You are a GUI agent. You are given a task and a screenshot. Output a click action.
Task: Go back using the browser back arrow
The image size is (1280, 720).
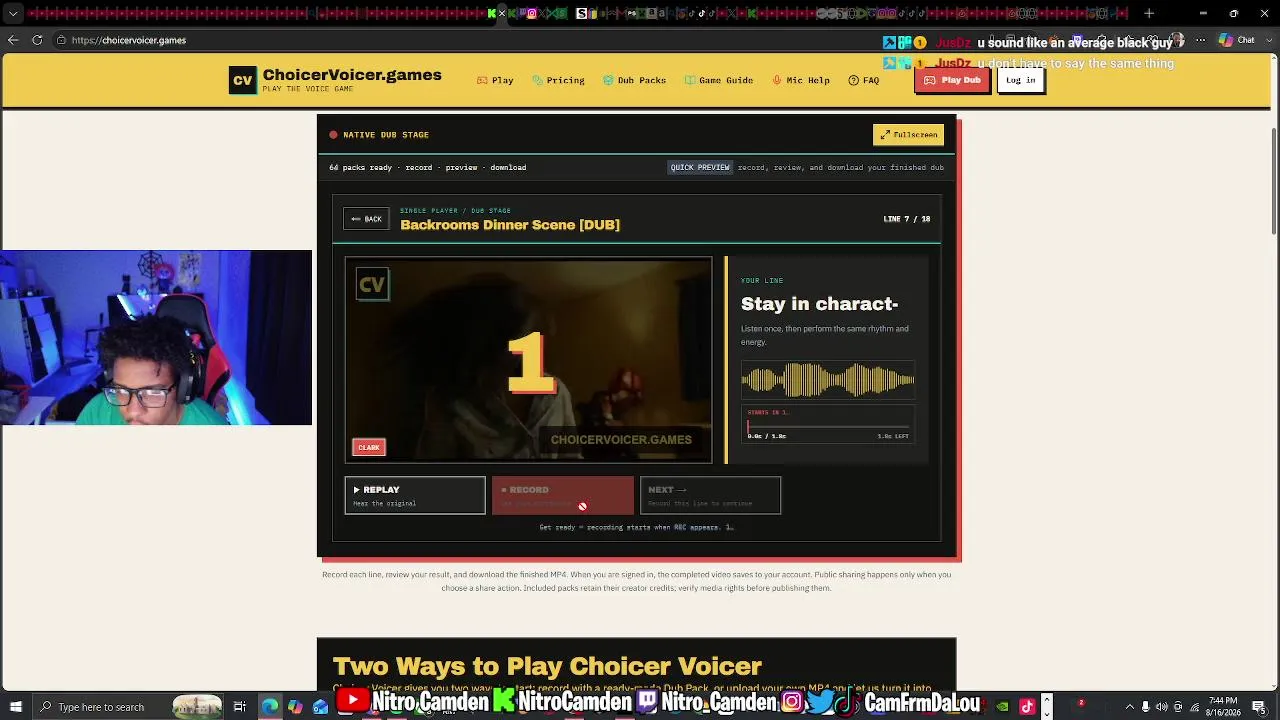[x=13, y=40]
